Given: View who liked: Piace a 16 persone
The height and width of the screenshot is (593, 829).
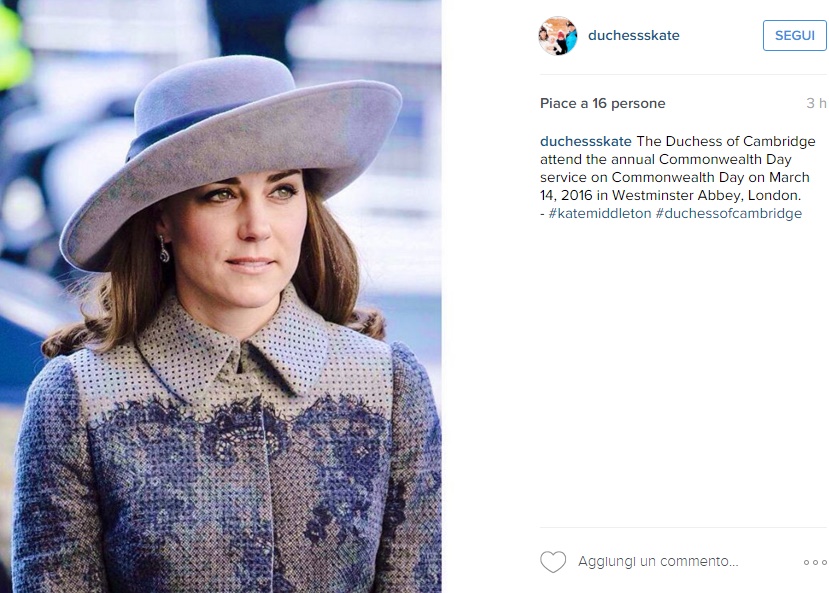Looking at the screenshot, I should pos(603,104).
